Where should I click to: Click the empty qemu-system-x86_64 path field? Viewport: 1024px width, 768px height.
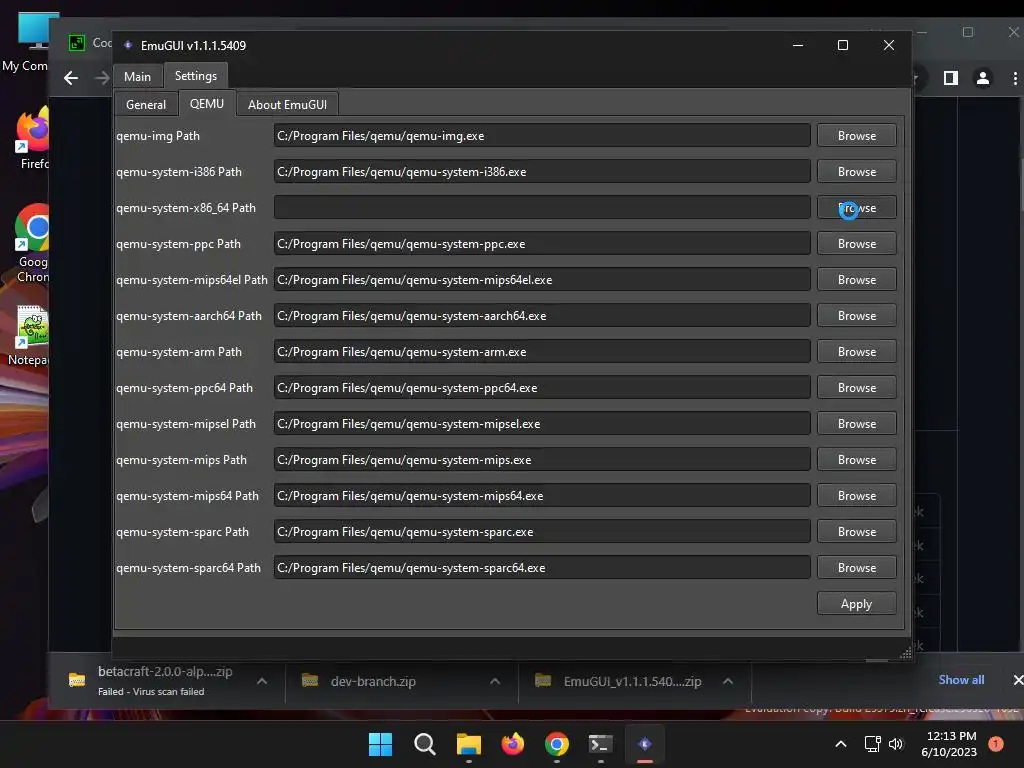click(x=542, y=208)
